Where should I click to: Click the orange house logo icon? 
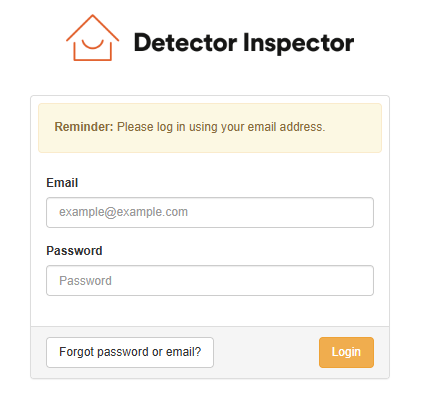pos(93,38)
